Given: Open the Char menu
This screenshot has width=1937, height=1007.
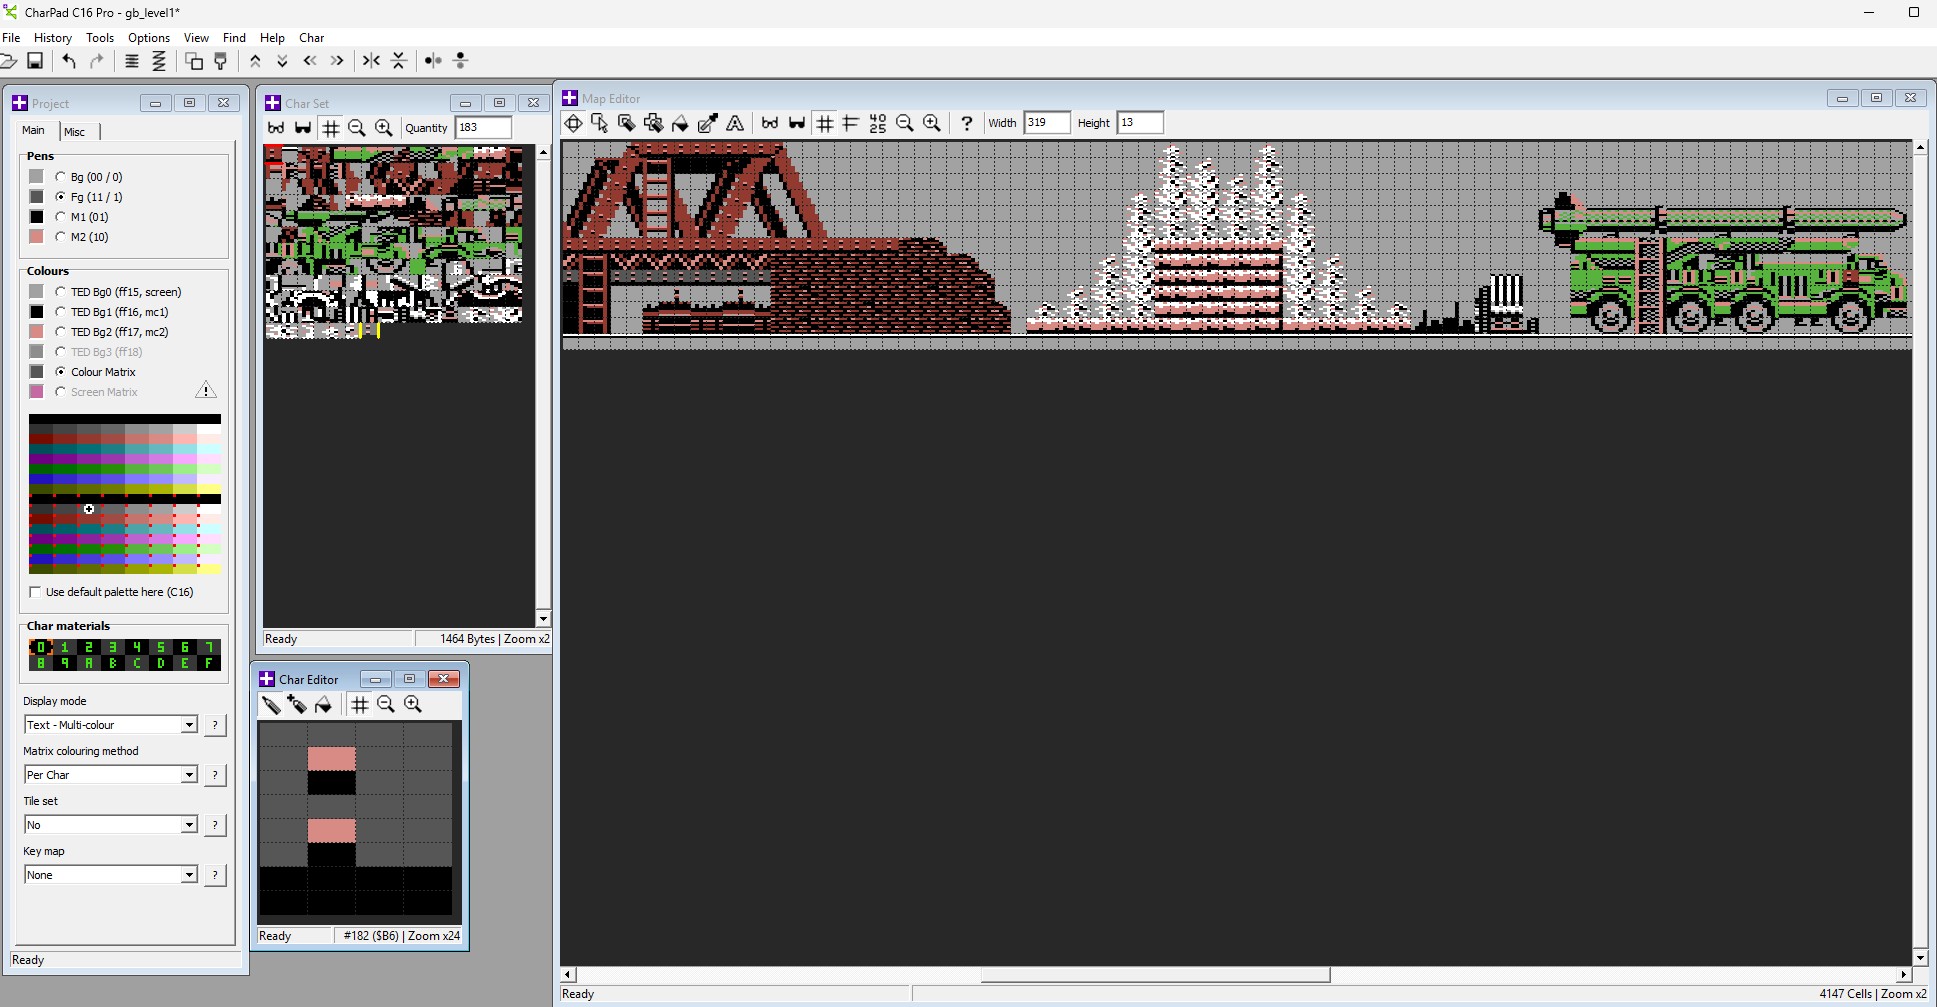Looking at the screenshot, I should pos(312,38).
